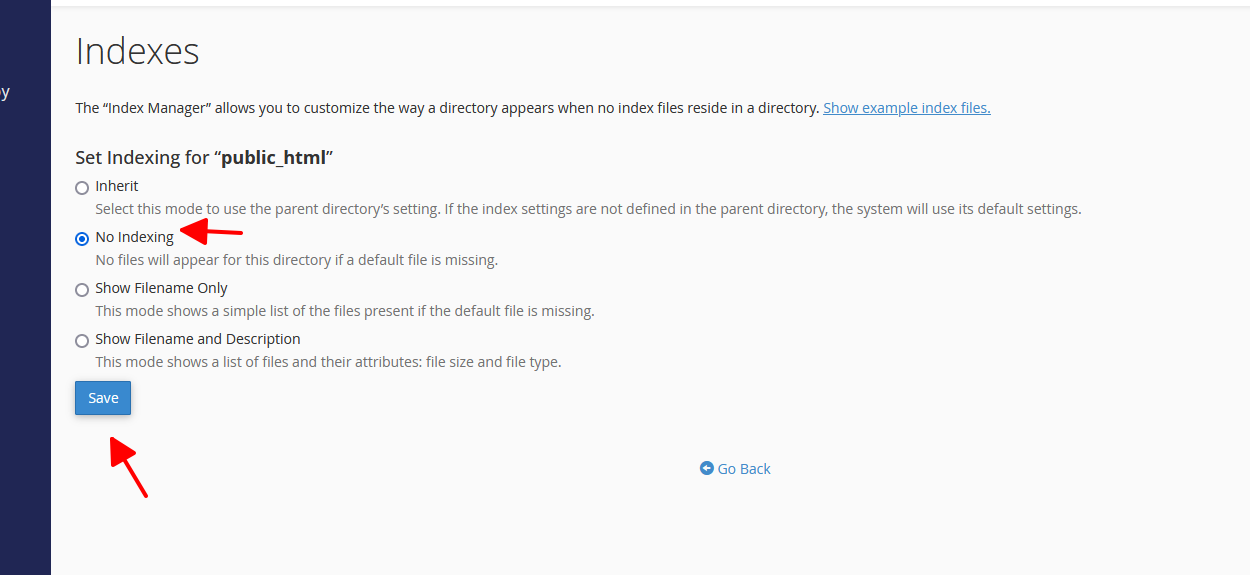Viewport: 1250px width, 575px height.
Task: Open the Show example index files link
Action: tap(906, 108)
